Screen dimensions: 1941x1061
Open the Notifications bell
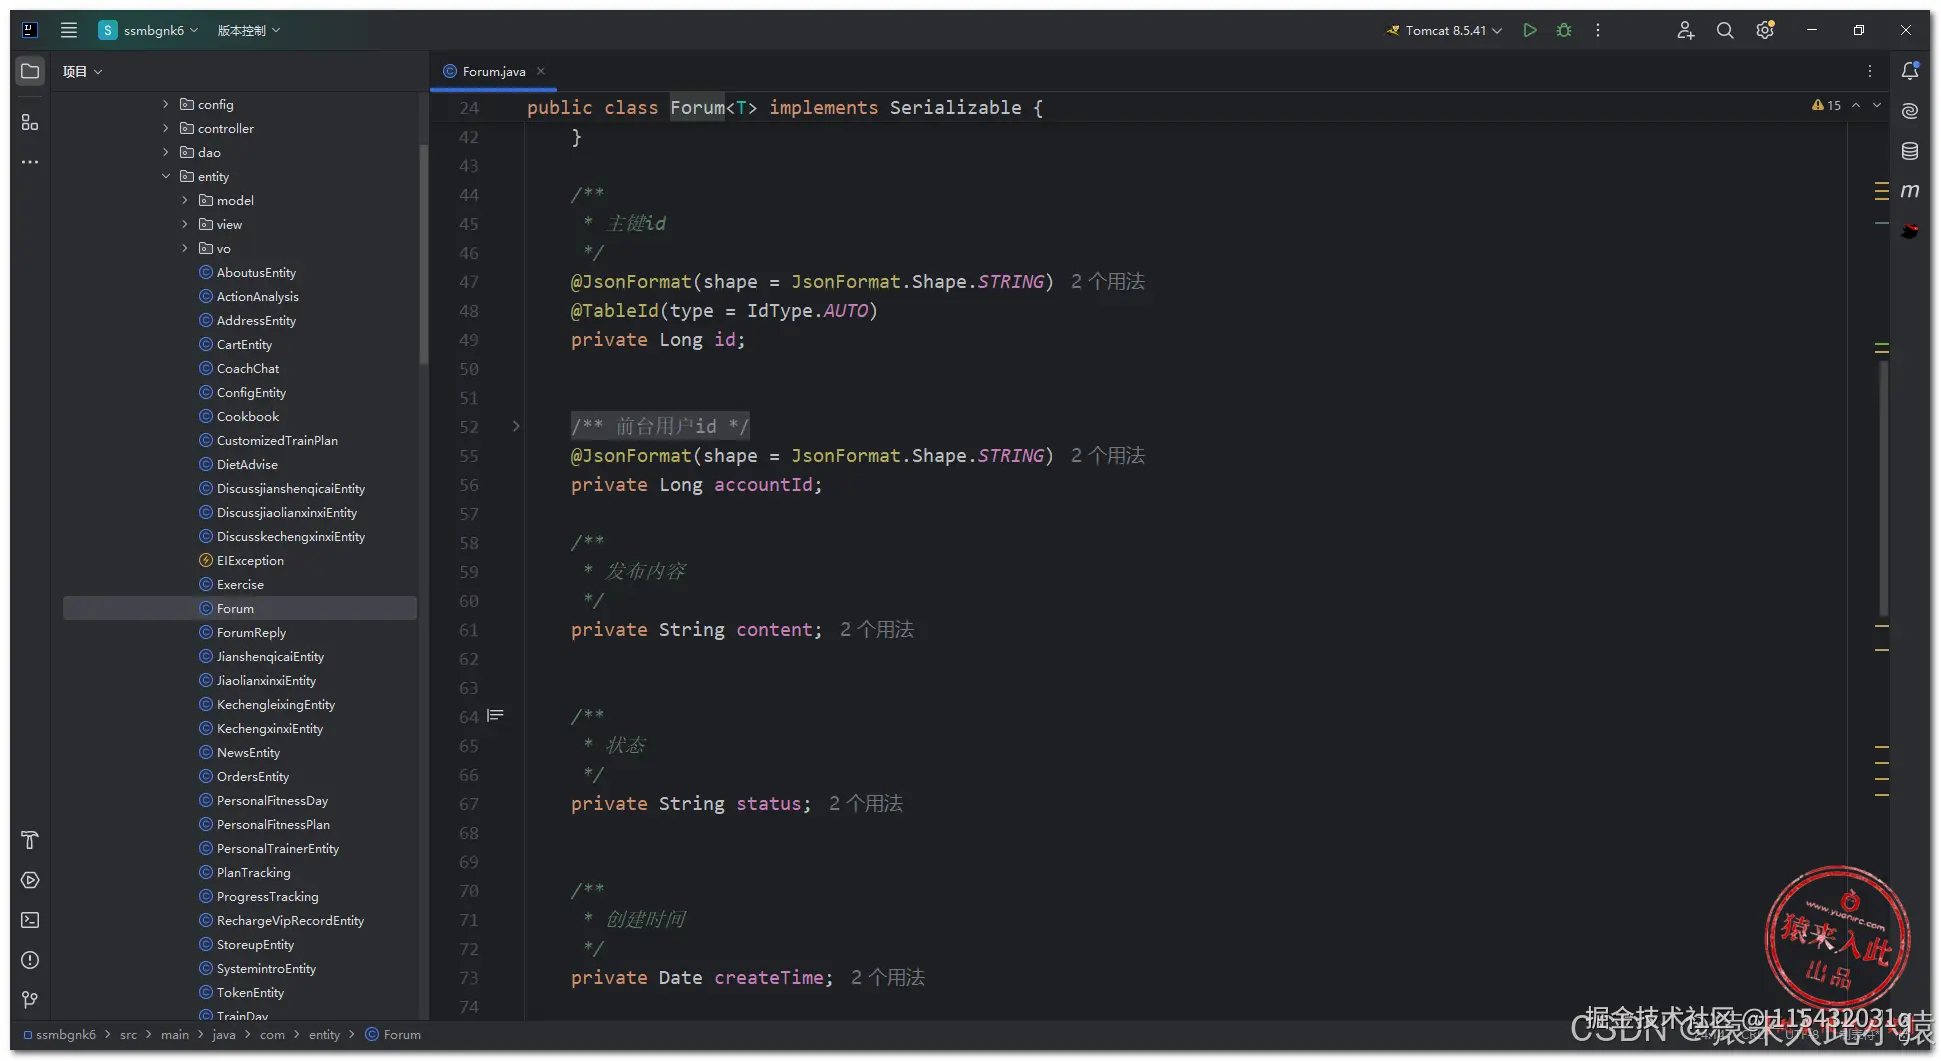tap(1910, 71)
